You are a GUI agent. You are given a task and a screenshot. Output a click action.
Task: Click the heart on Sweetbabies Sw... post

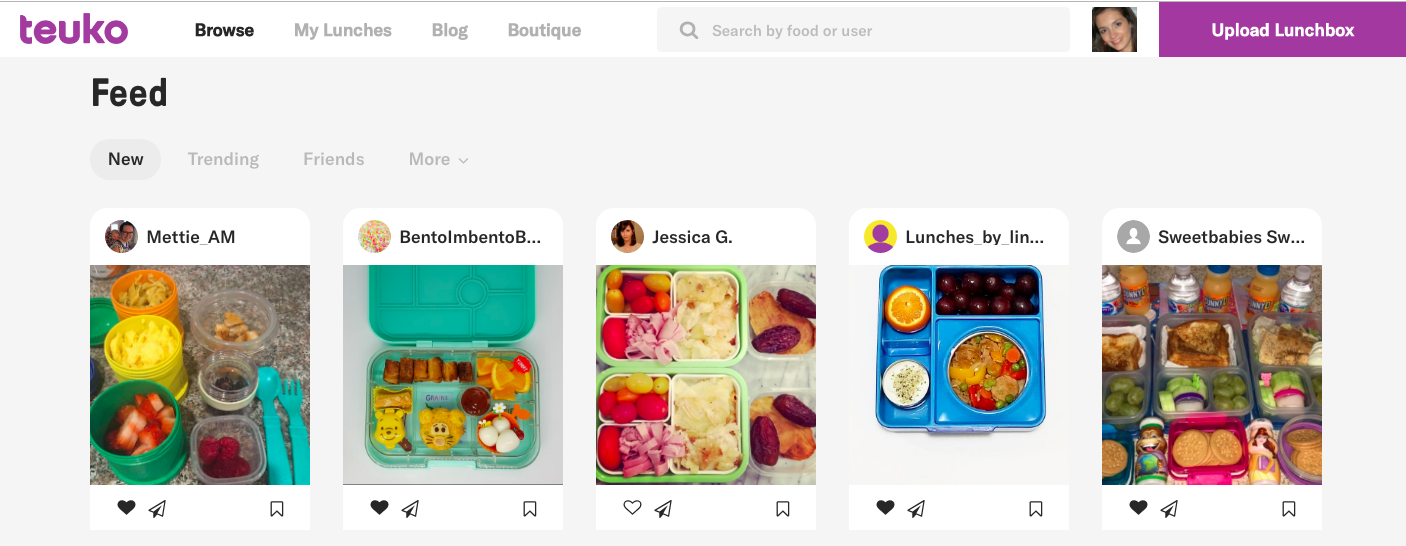tap(1138, 508)
